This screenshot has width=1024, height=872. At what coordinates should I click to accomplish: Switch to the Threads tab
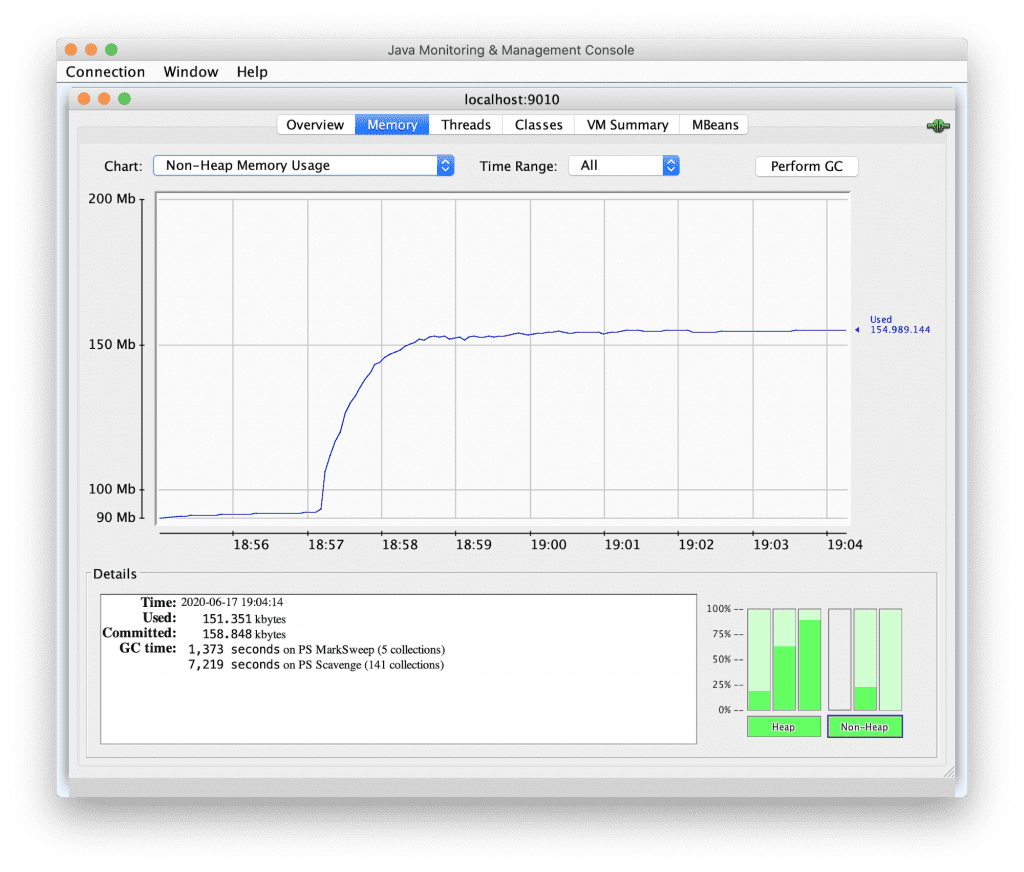click(466, 125)
